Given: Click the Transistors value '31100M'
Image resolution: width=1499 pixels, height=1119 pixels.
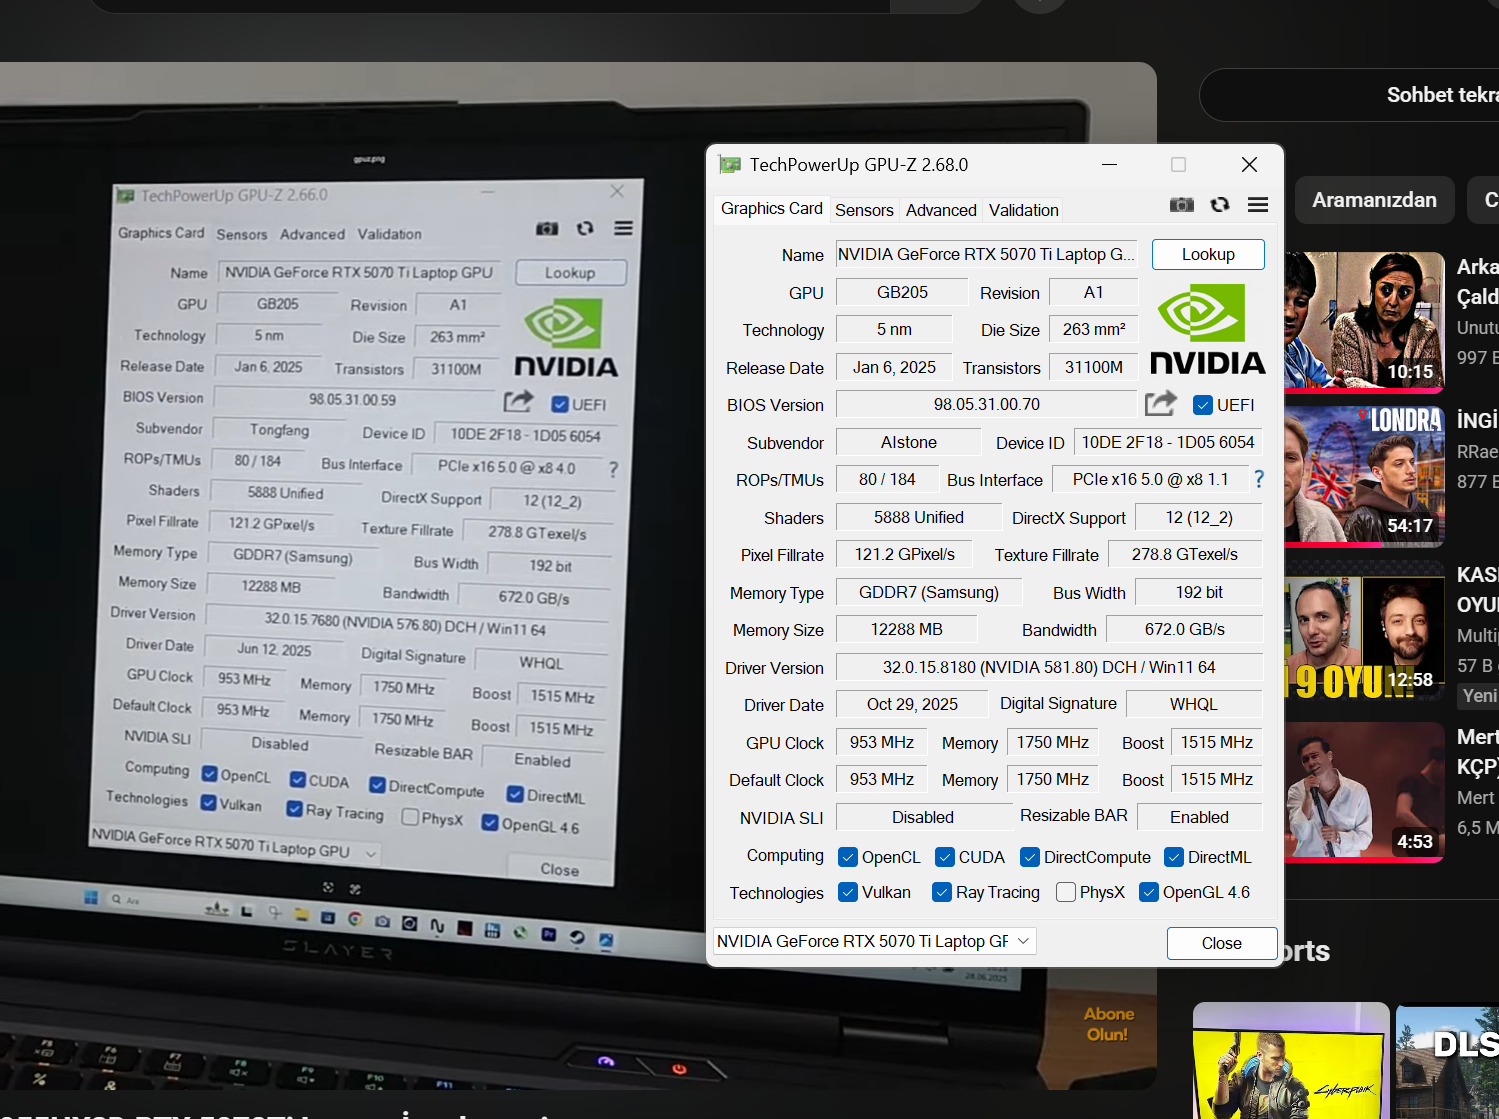Looking at the screenshot, I should click(x=1094, y=367).
